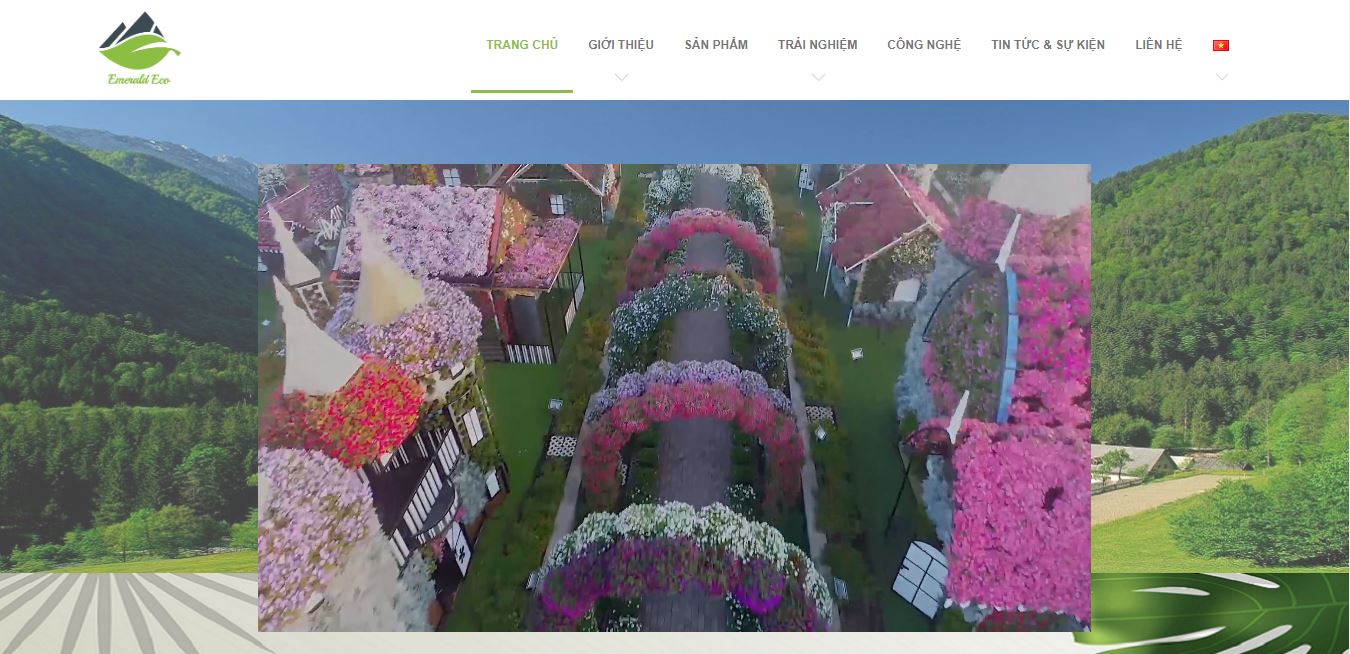Click the flower garden video in the center
This screenshot has width=1350, height=654.
click(674, 398)
